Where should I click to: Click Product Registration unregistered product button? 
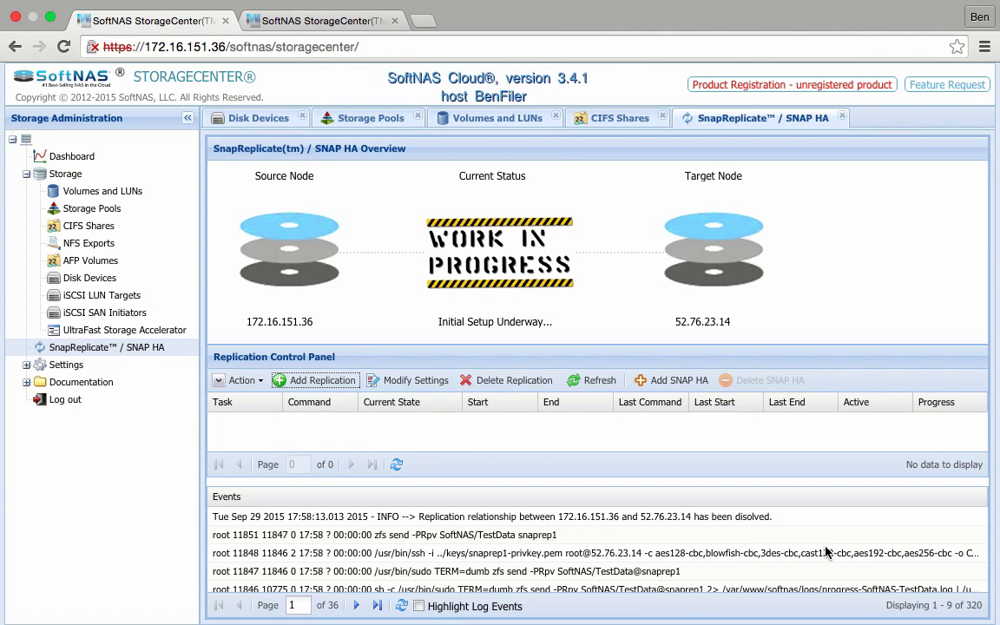click(x=792, y=85)
